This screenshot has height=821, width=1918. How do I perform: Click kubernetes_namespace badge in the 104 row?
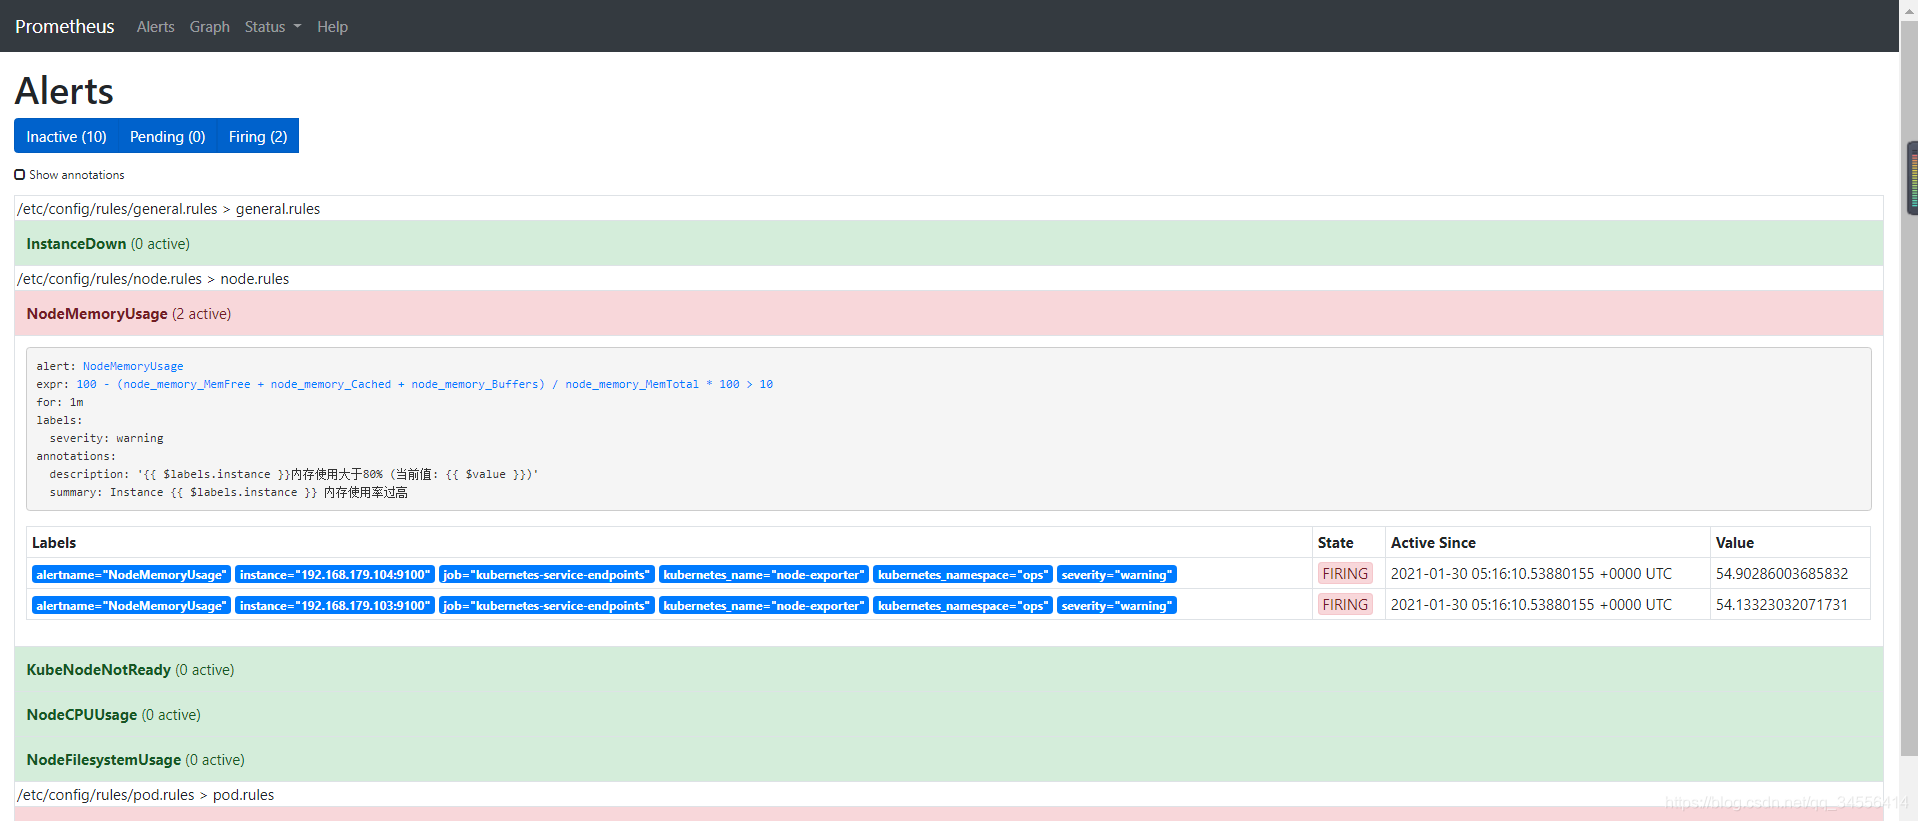click(963, 574)
